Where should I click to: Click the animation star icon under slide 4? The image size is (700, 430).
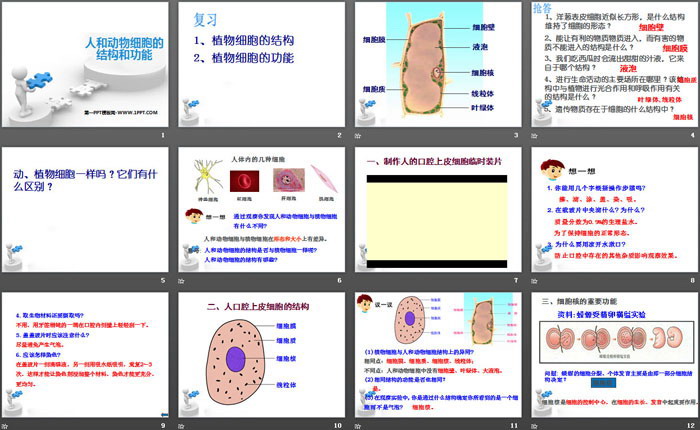click(x=534, y=135)
